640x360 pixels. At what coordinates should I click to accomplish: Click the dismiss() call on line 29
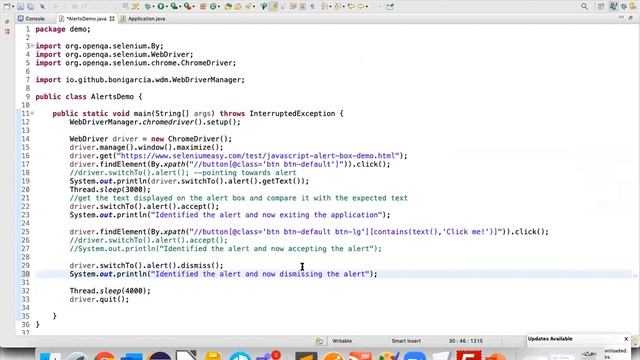click(201, 265)
